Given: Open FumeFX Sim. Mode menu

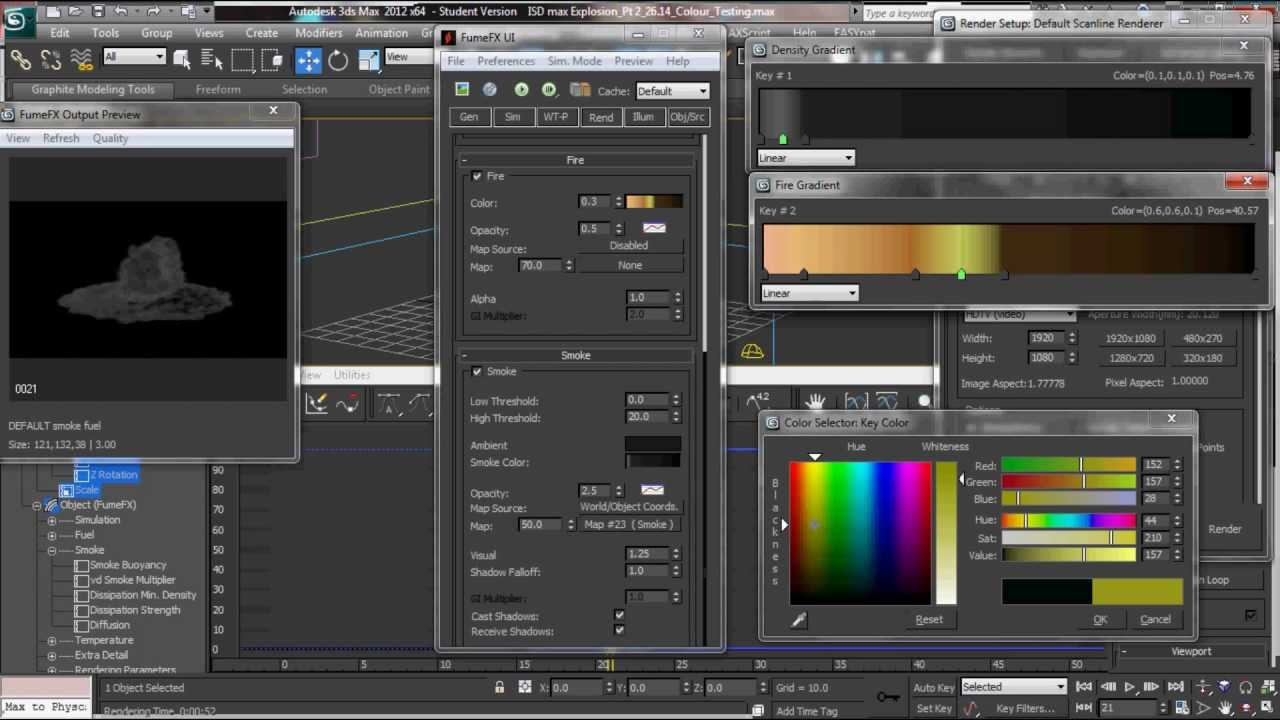Looking at the screenshot, I should point(574,61).
